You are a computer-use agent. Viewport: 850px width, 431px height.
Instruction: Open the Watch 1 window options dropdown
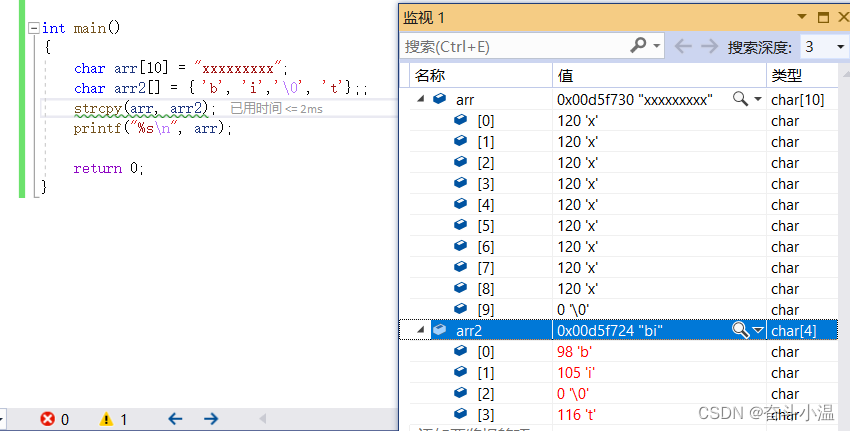tap(802, 17)
